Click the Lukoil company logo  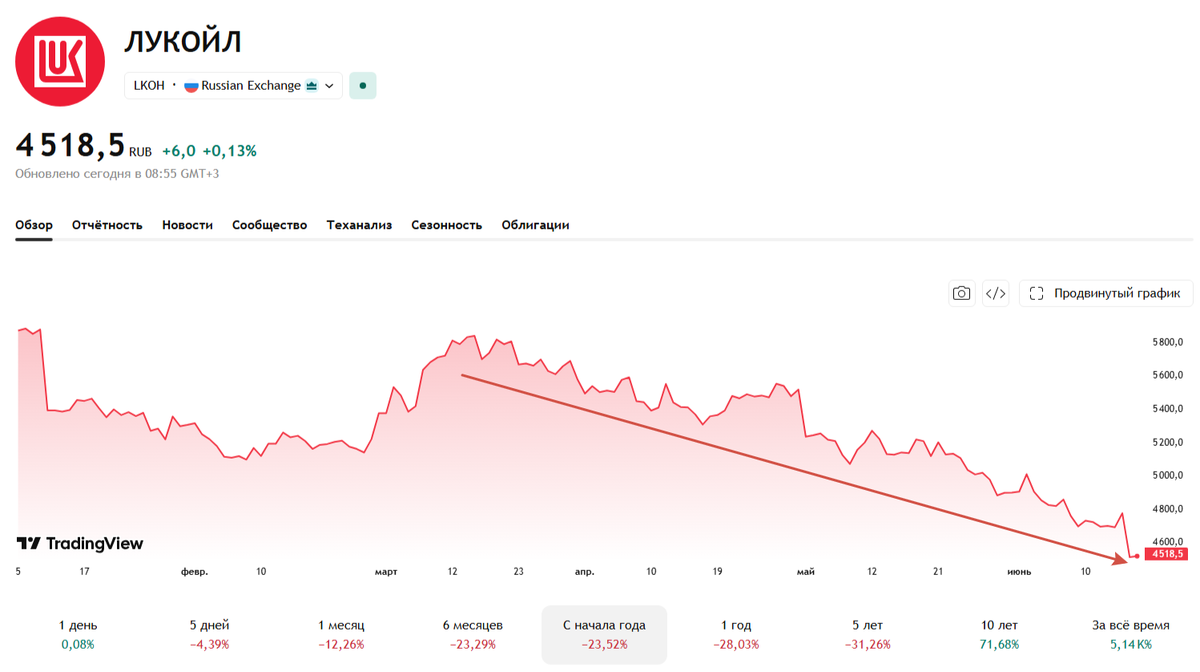[x=60, y=61]
